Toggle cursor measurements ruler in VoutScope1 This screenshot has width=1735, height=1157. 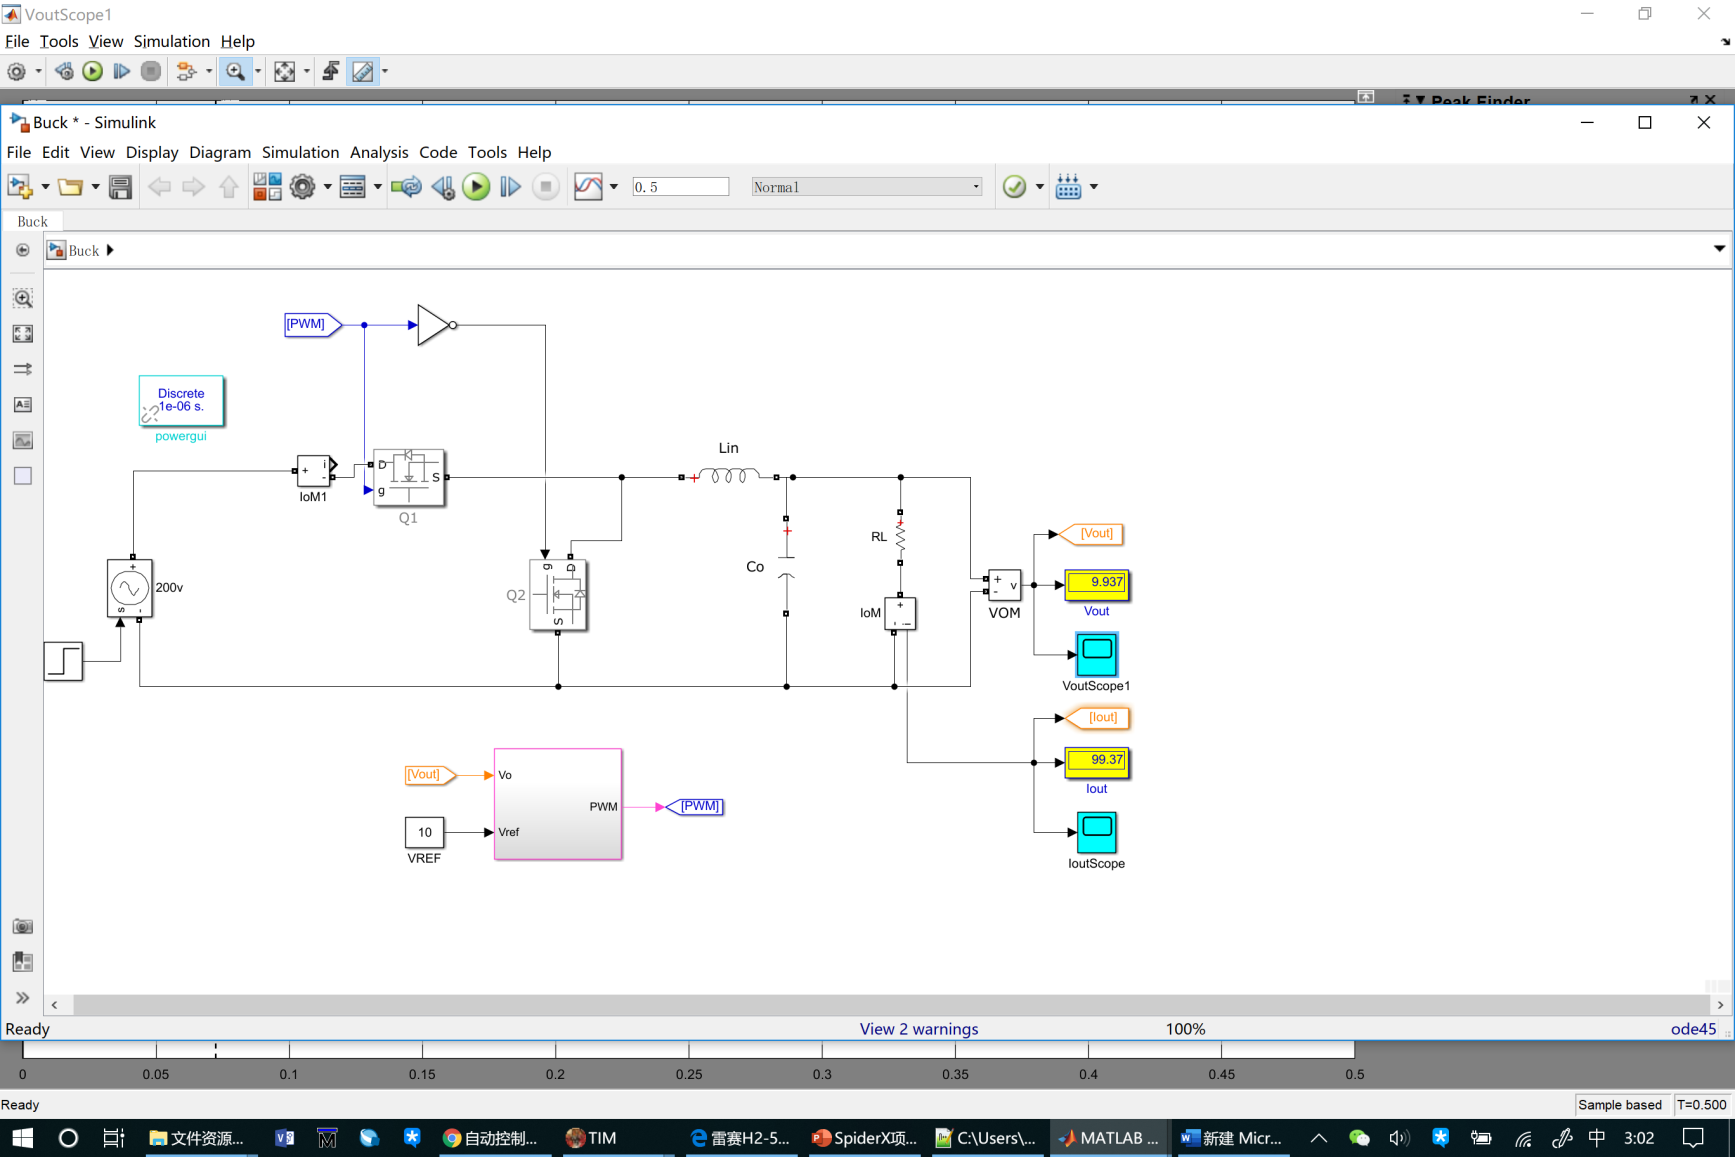[x=362, y=71]
